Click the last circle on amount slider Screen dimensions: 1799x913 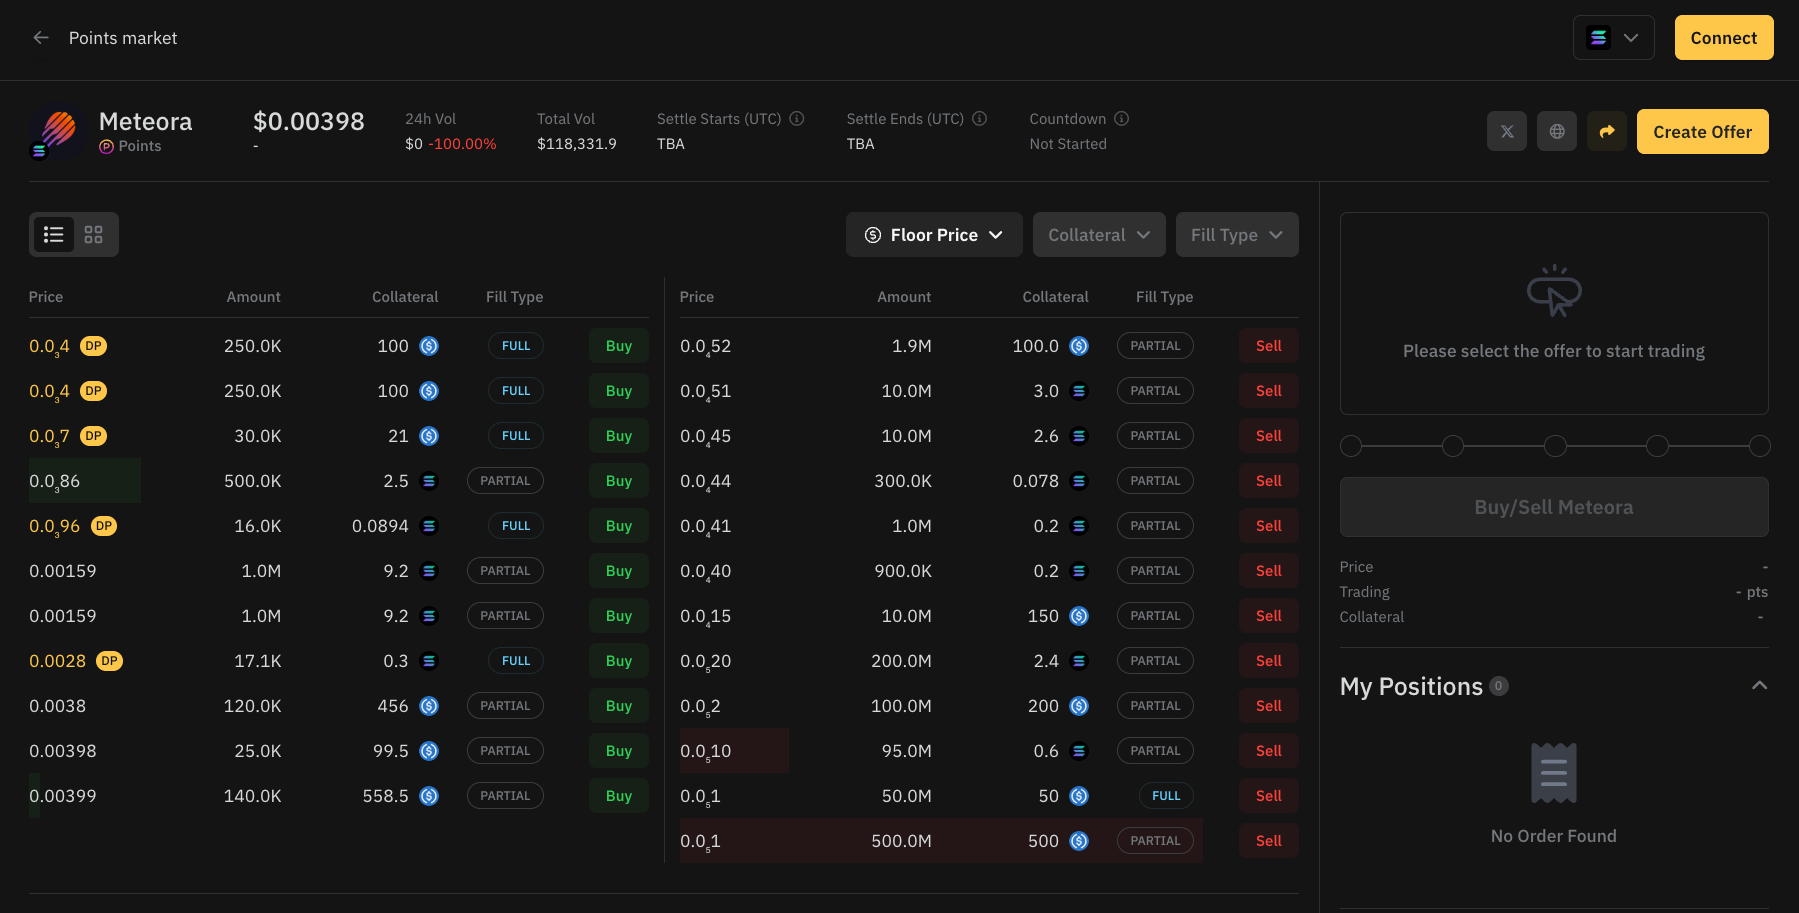[x=1759, y=446]
